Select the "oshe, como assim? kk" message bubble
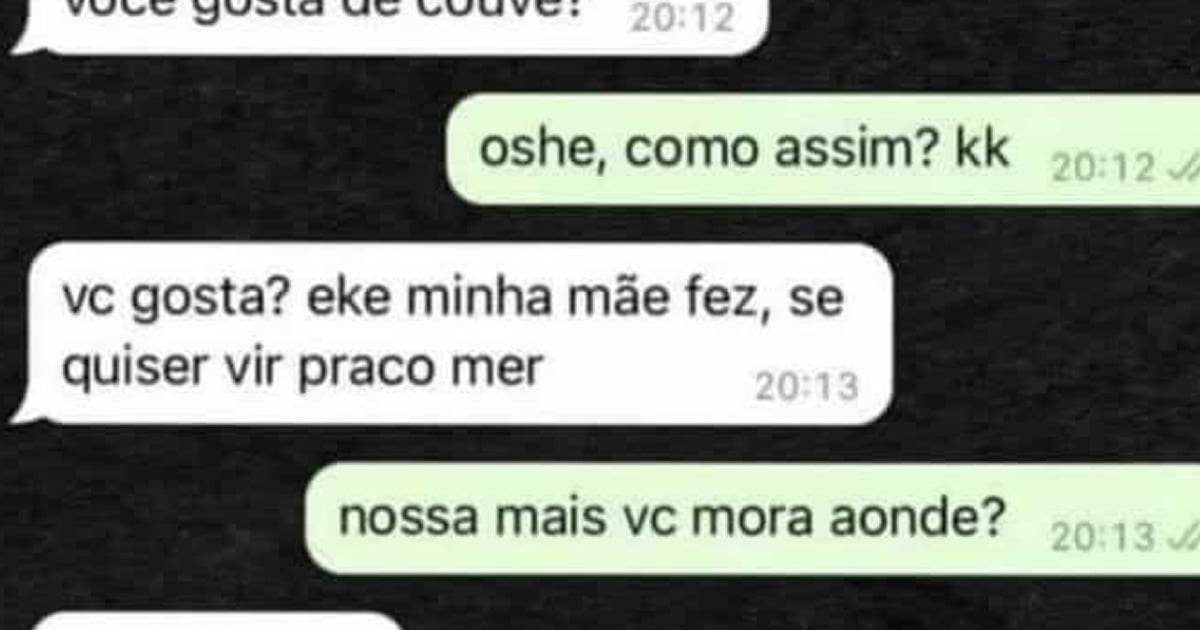1200x630 pixels. (x=823, y=149)
